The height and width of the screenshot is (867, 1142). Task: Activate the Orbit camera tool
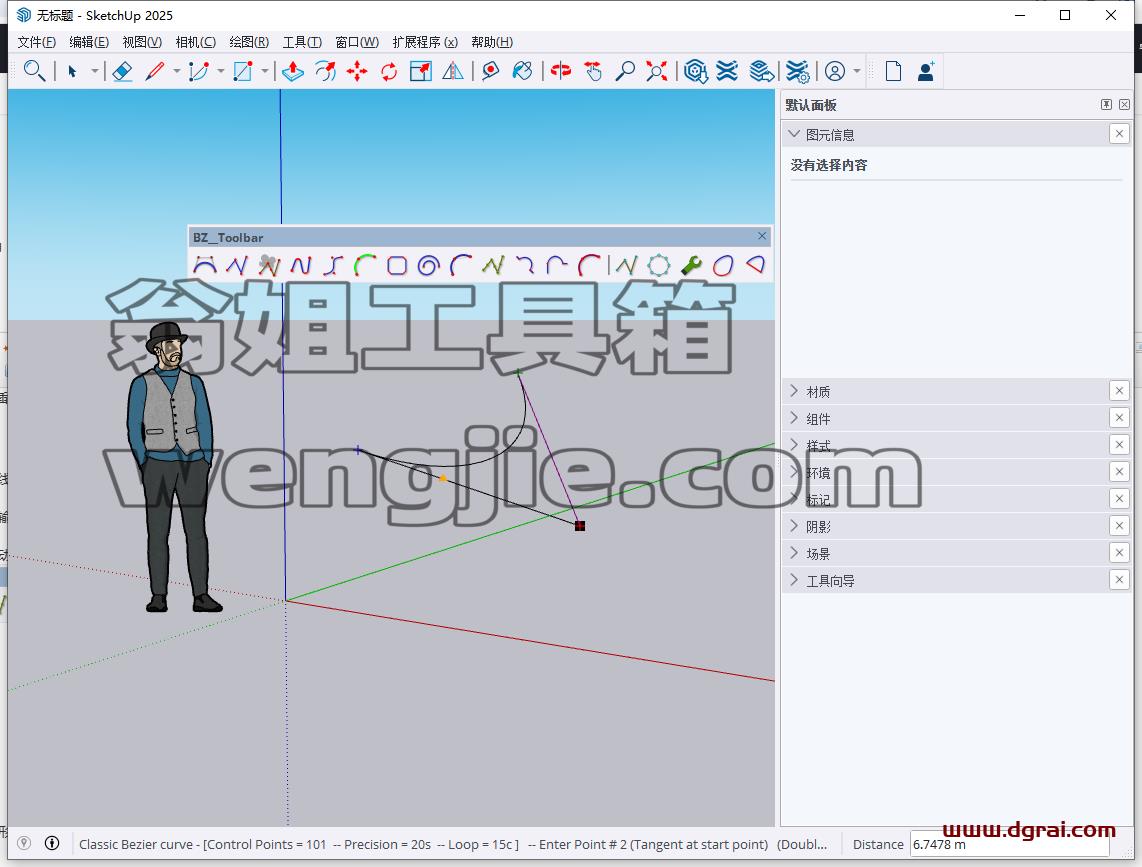[561, 71]
